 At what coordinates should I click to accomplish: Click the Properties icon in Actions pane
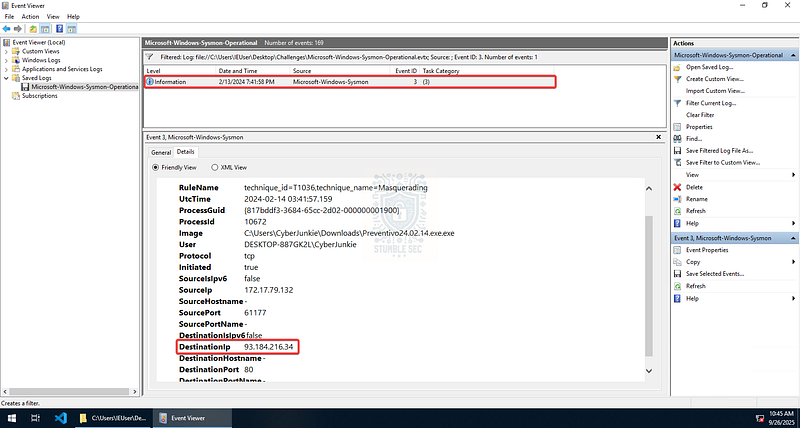677,127
